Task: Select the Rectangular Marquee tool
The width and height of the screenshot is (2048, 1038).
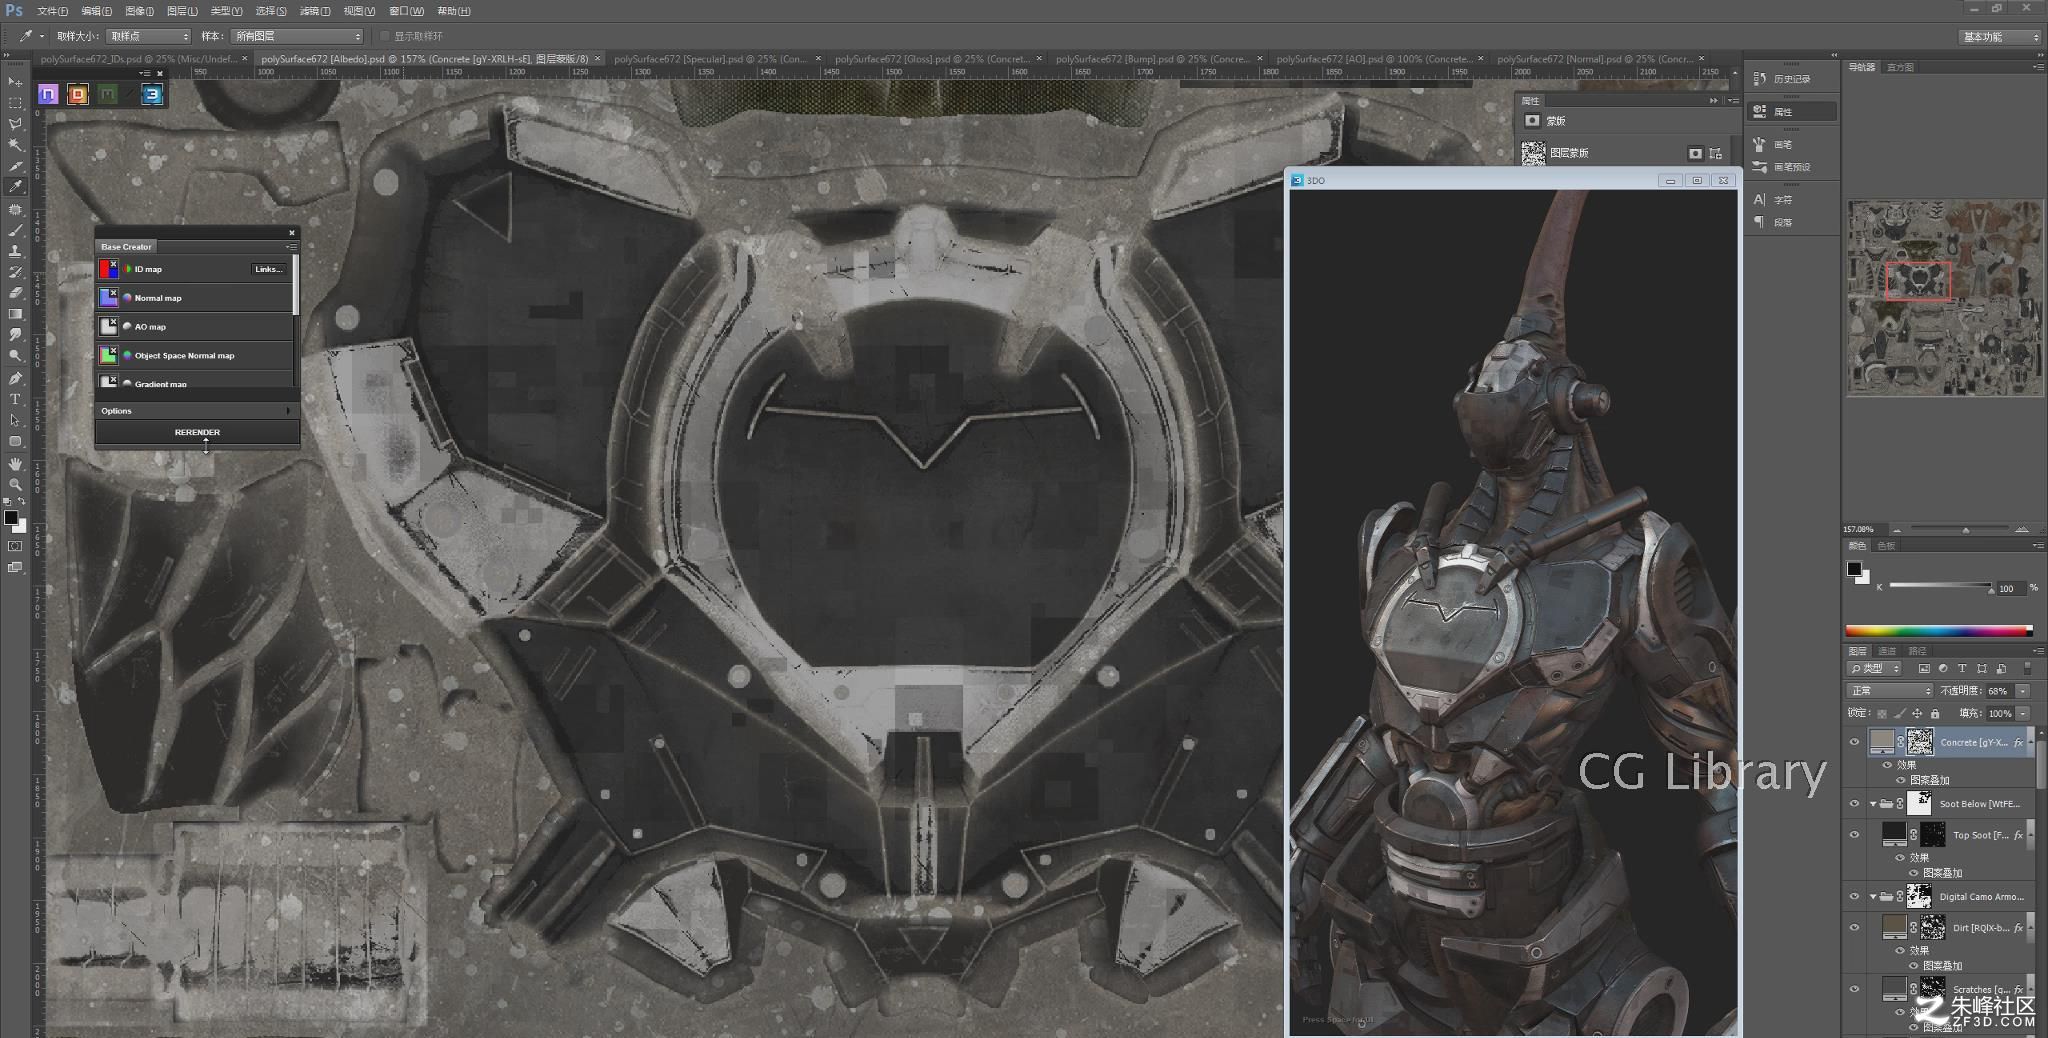Action: (x=15, y=102)
